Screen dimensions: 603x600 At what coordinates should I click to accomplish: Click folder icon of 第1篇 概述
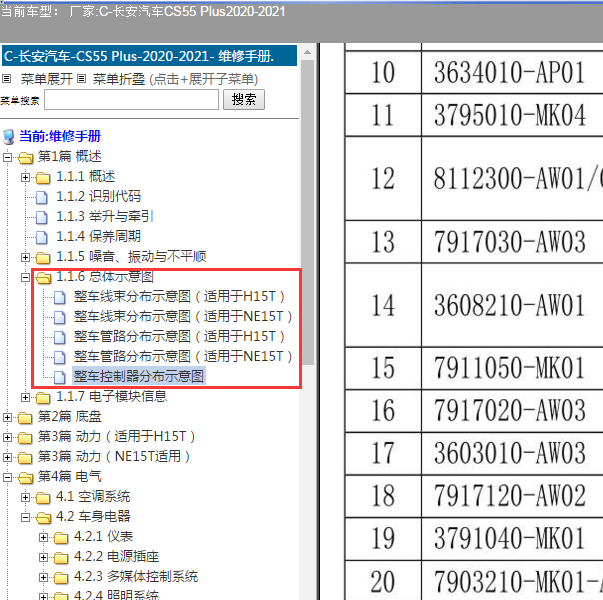(x=26, y=157)
